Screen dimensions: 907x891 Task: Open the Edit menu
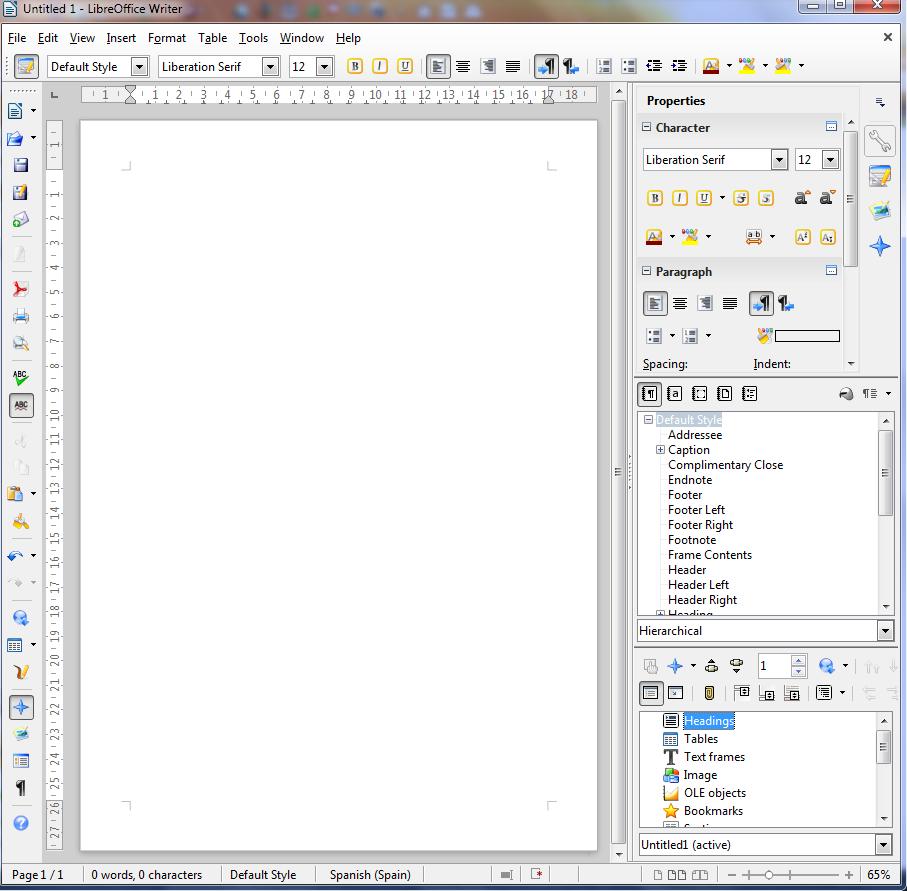[x=47, y=38]
